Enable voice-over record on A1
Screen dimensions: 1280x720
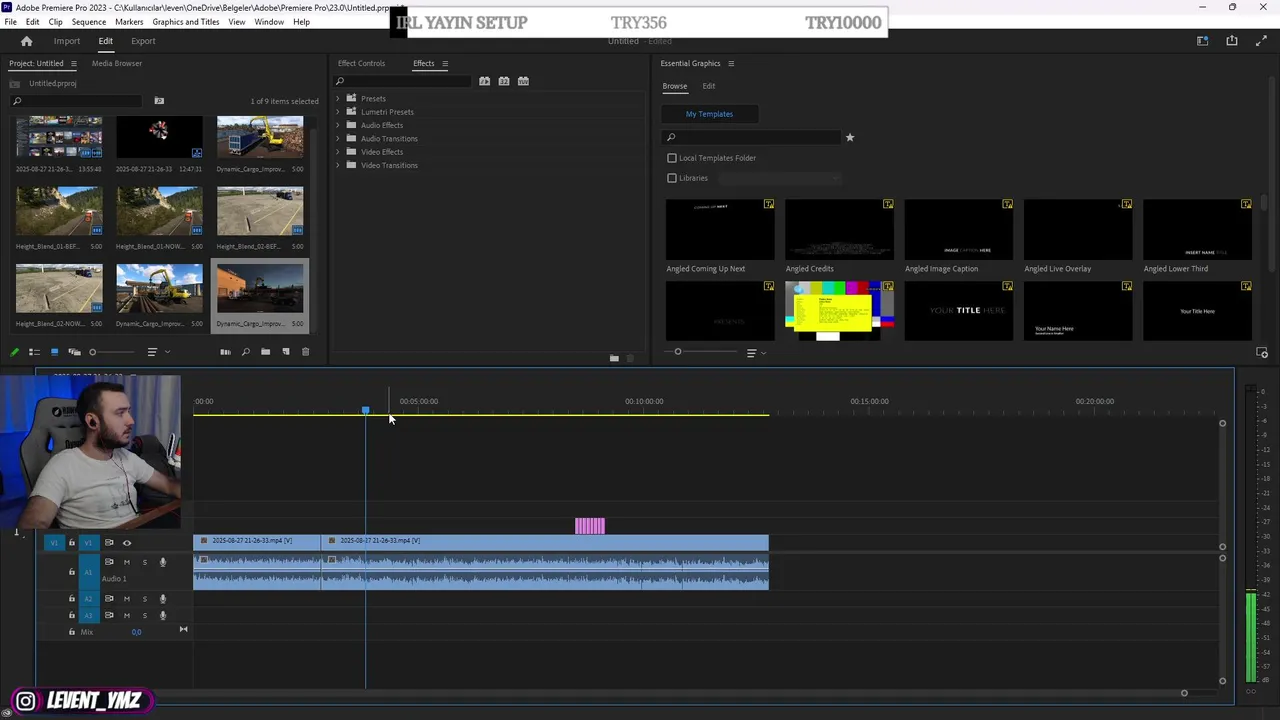pos(163,562)
